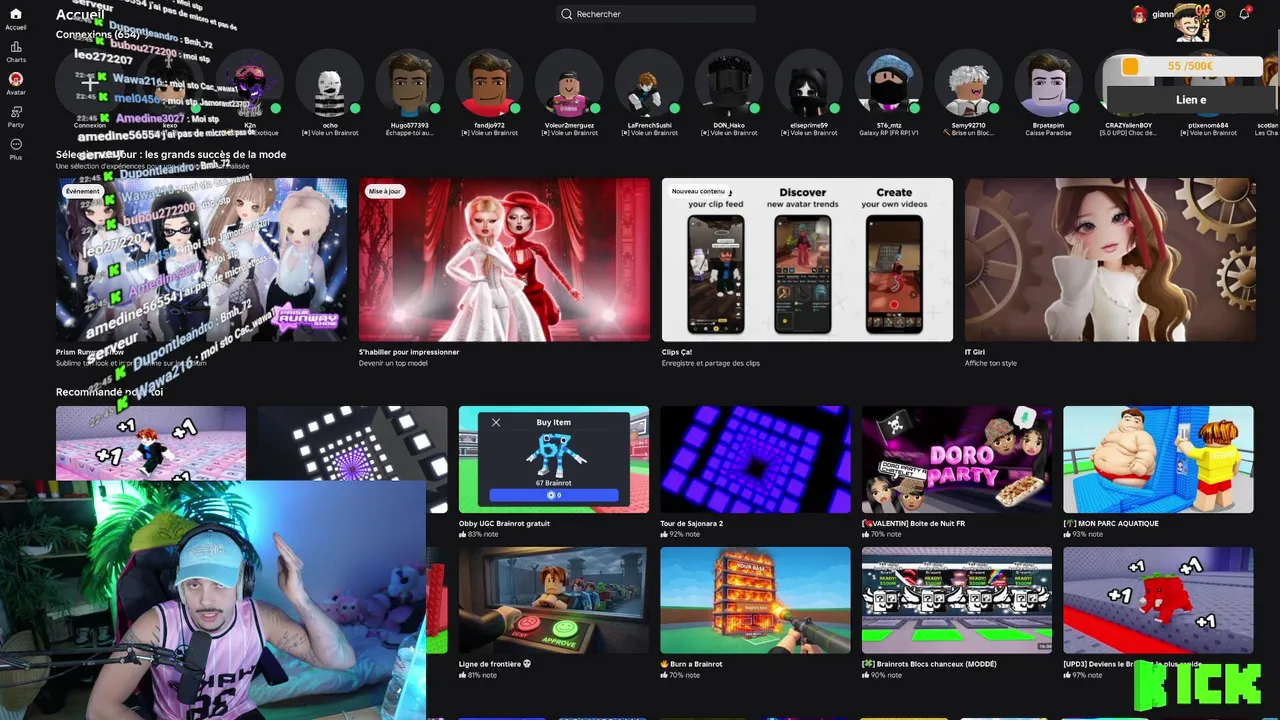Click Caisse Paradise status under Brpatapim
Image resolution: width=1280 pixels, height=720 pixels.
pos(1049,133)
